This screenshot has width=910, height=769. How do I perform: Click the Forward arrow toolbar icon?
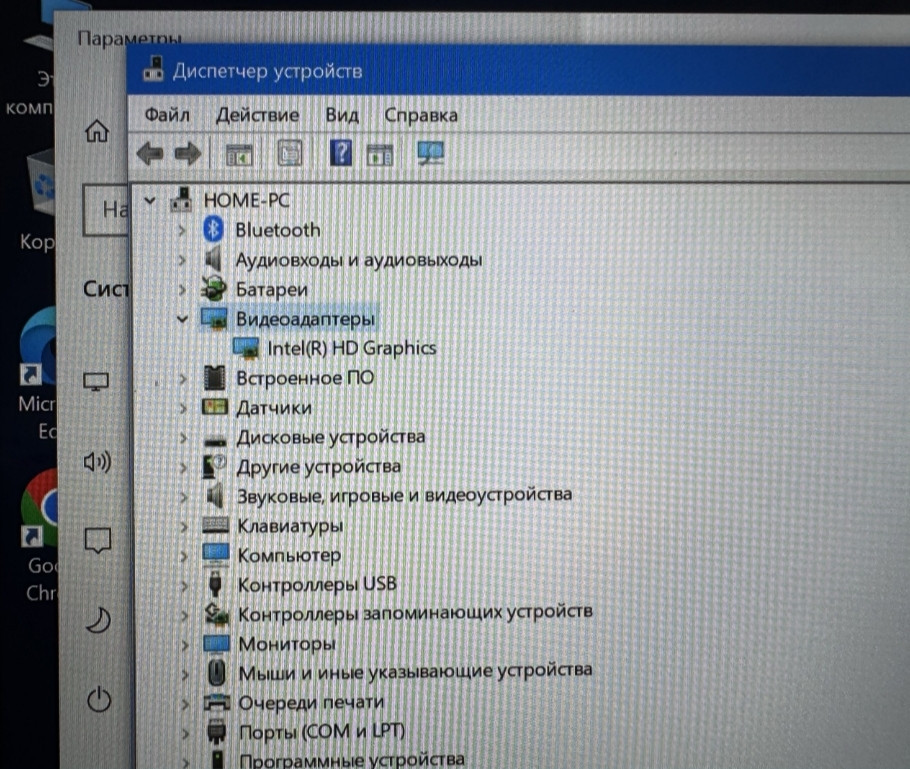coord(187,153)
